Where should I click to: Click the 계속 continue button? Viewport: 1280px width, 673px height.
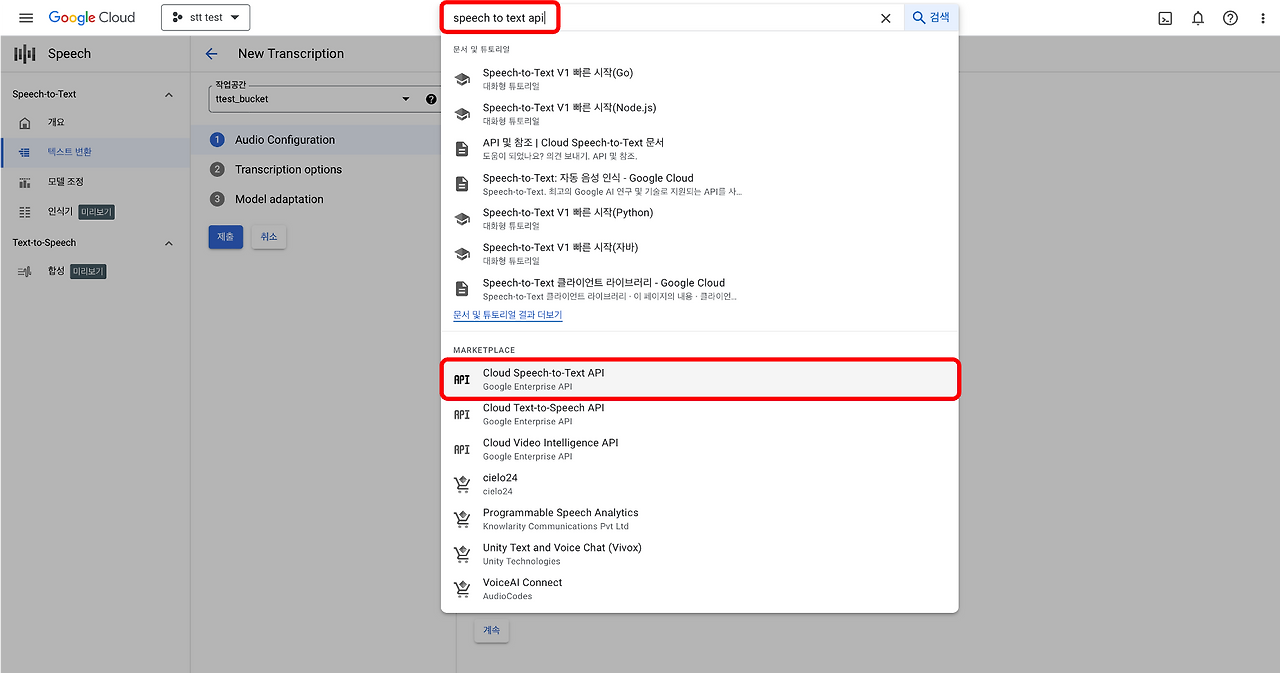pyautogui.click(x=491, y=631)
